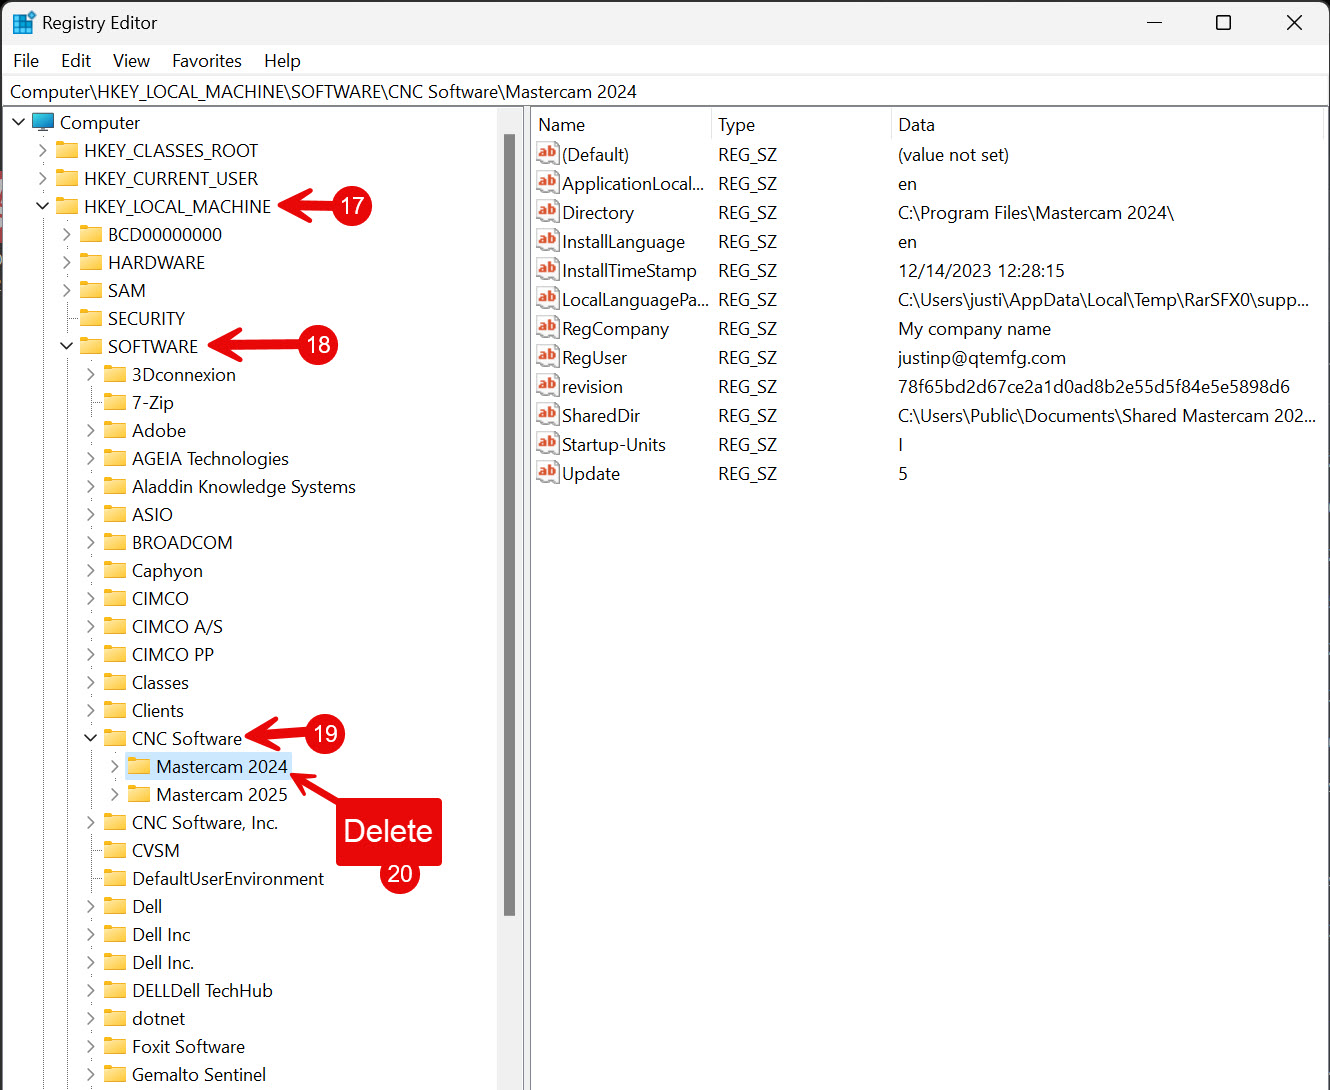
Task: Click the ab icon beside Update value
Action: (x=547, y=472)
